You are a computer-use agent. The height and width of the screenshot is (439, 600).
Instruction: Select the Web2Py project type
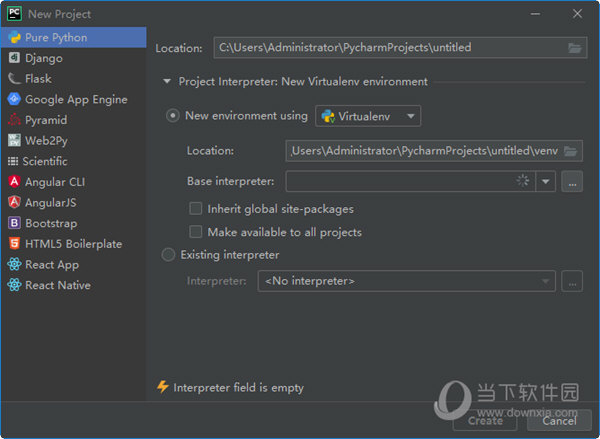[x=73, y=141]
